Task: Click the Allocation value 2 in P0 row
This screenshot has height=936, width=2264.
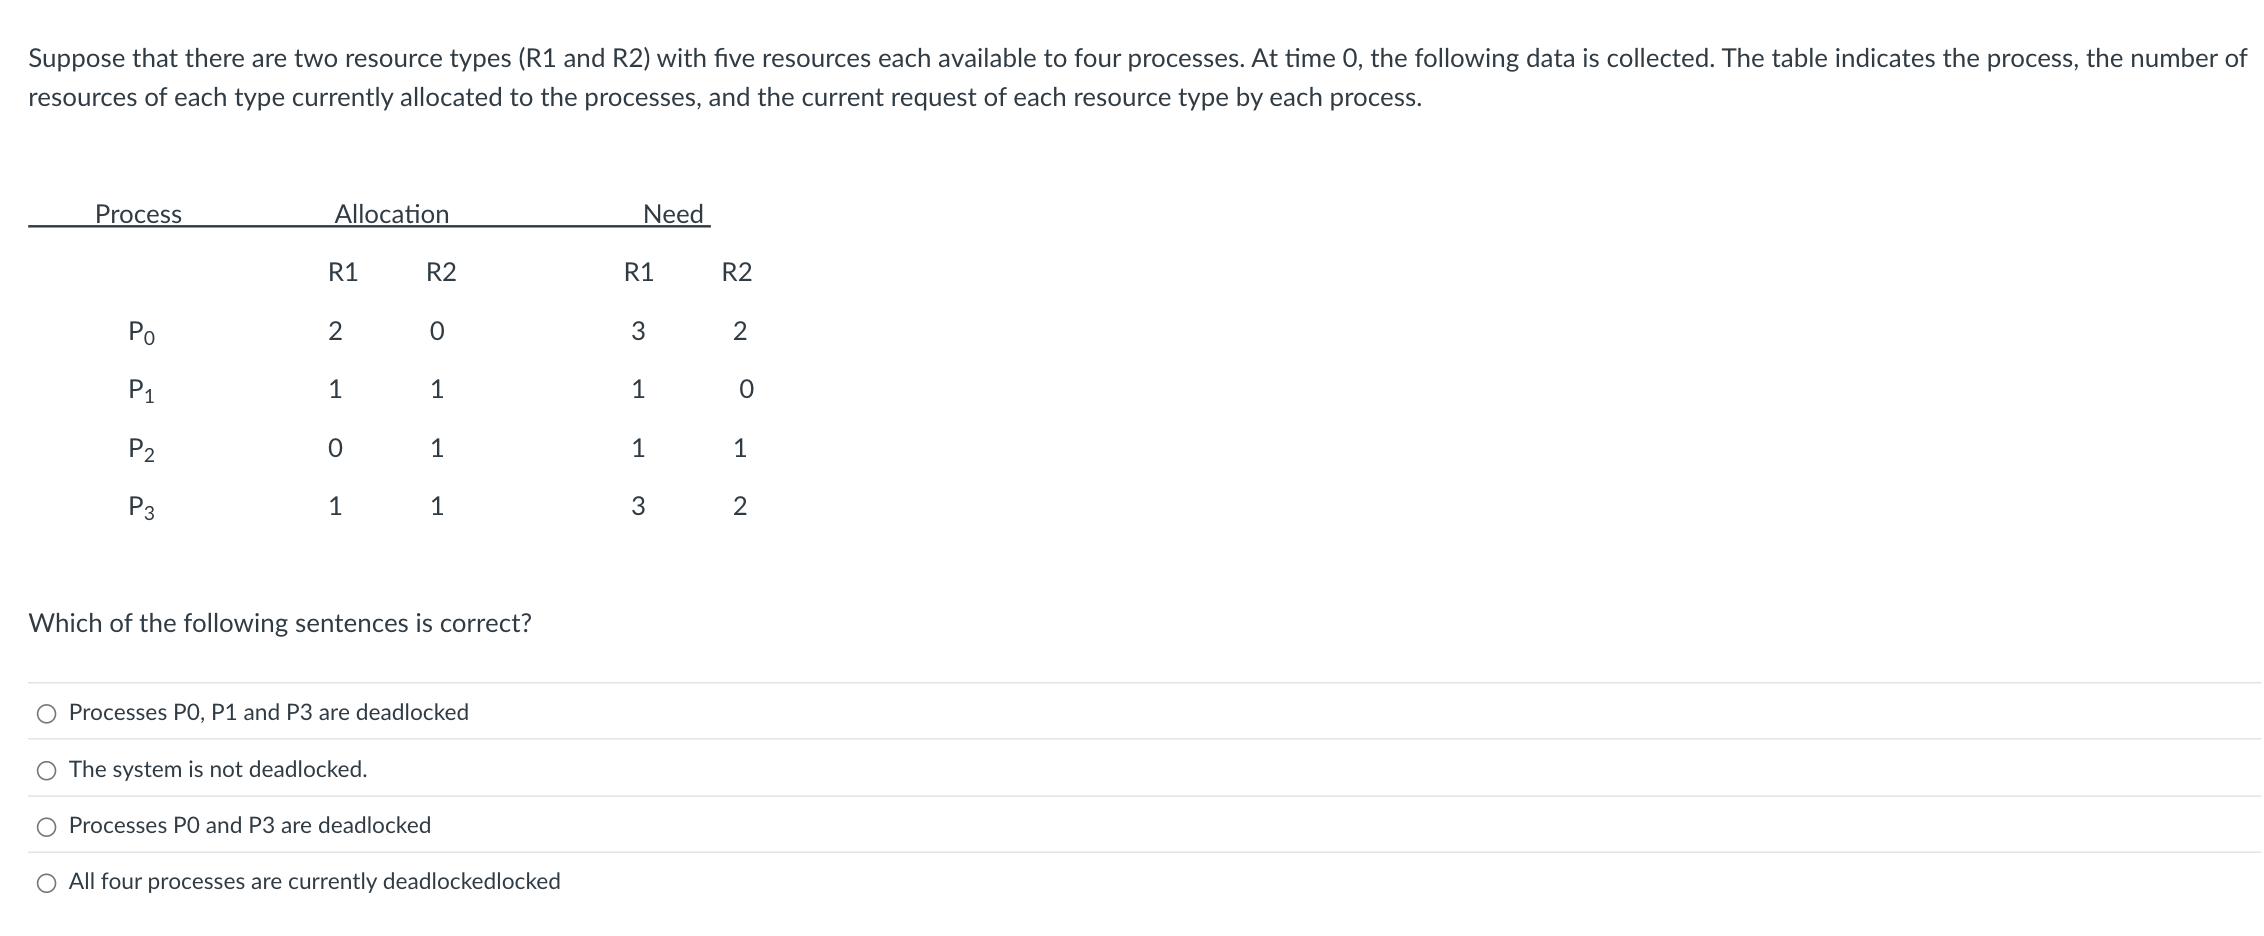Action: click(x=336, y=330)
